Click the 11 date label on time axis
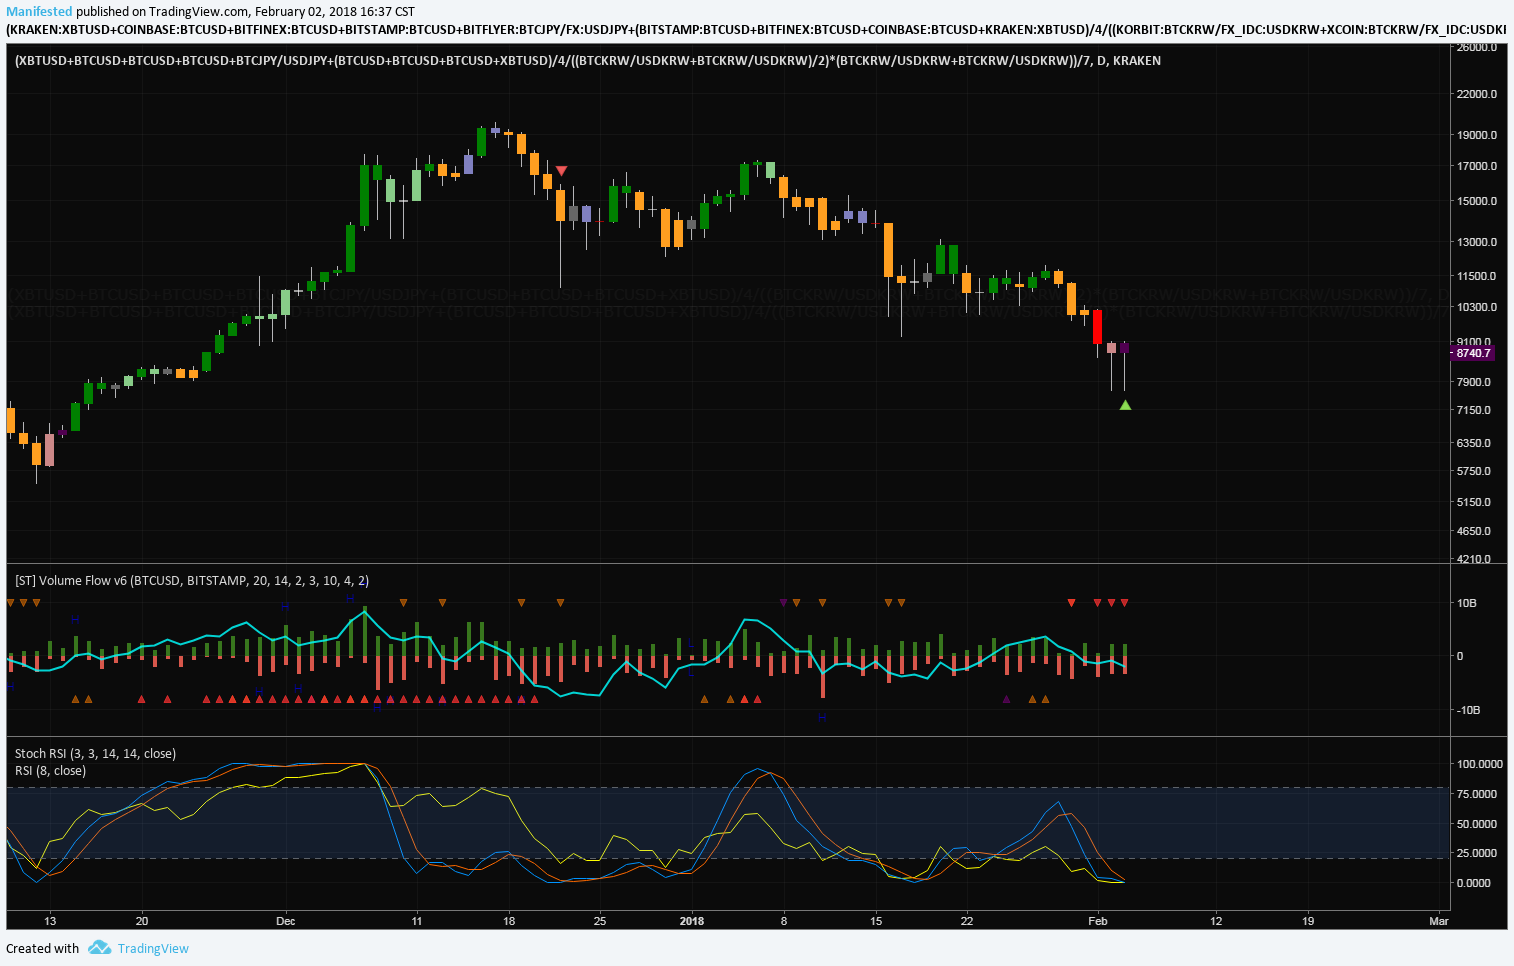1514x966 pixels. (x=417, y=921)
